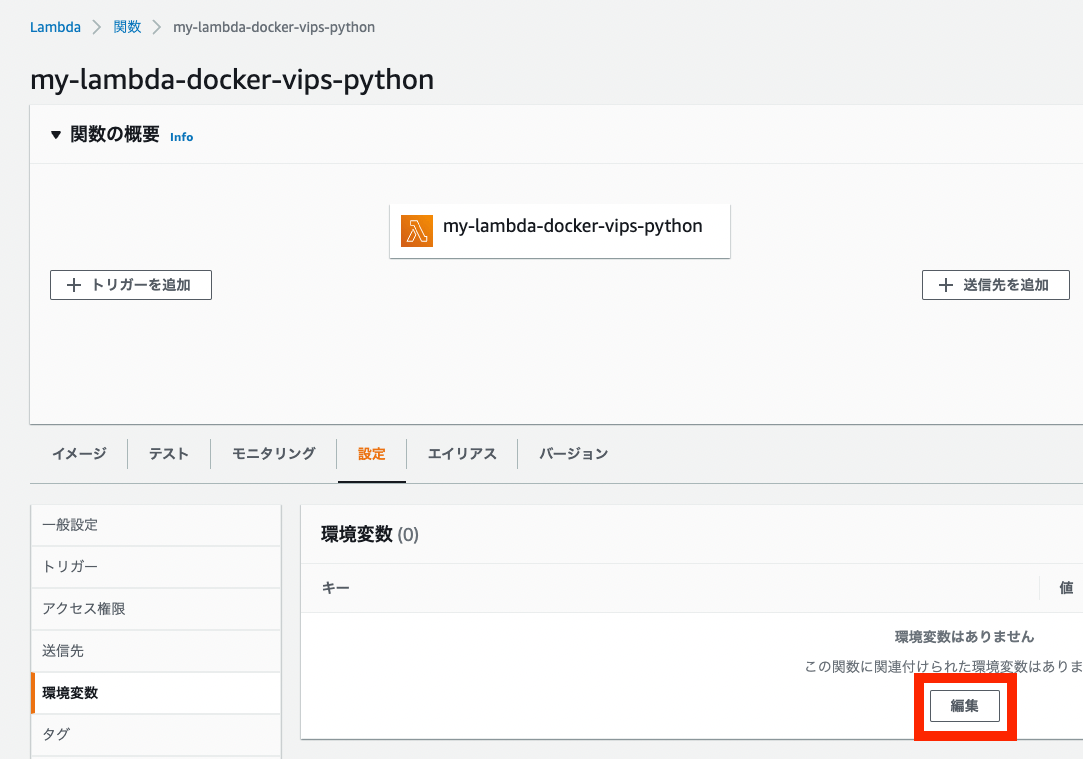This screenshot has width=1083, height=759.
Task: Go to Lambda breadcrumb link
Action: [55, 27]
